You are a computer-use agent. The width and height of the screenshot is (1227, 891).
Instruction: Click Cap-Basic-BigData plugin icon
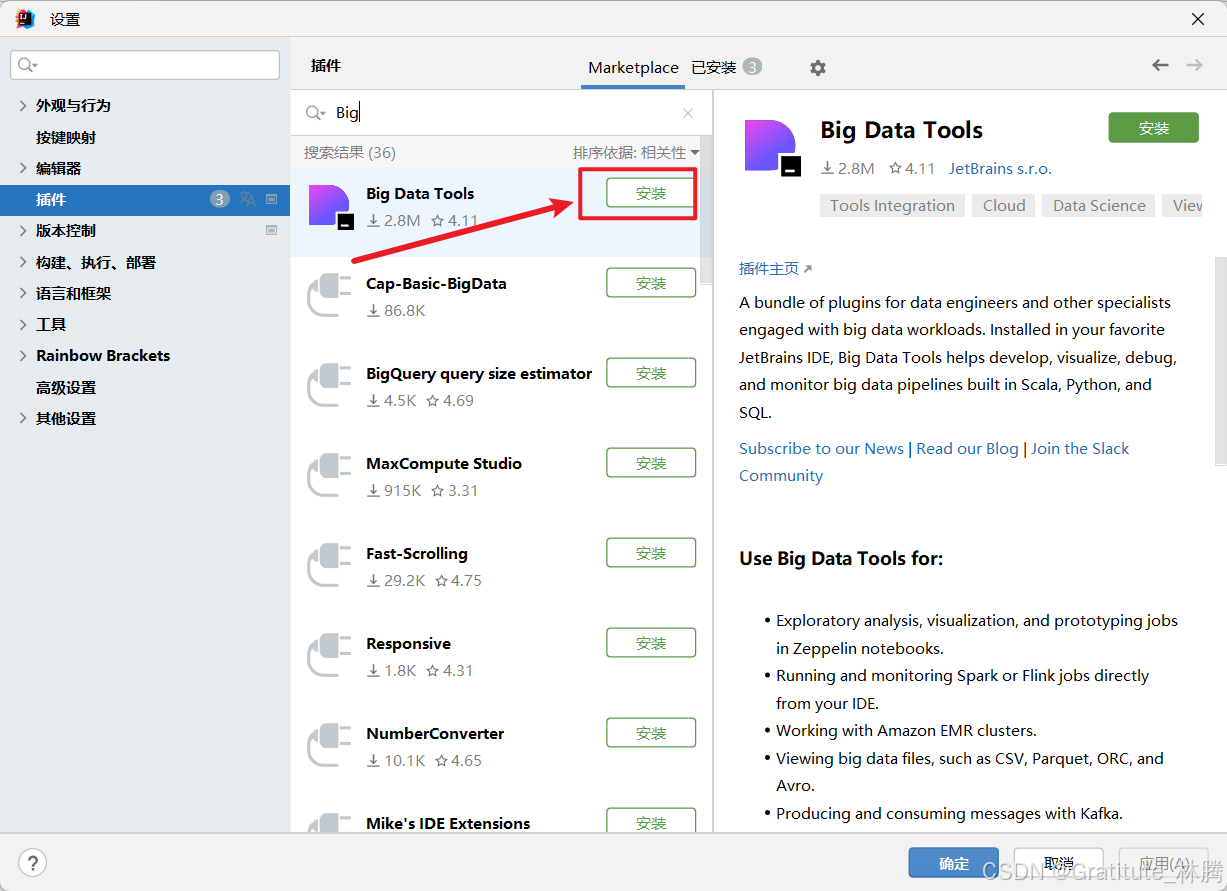[x=330, y=297]
